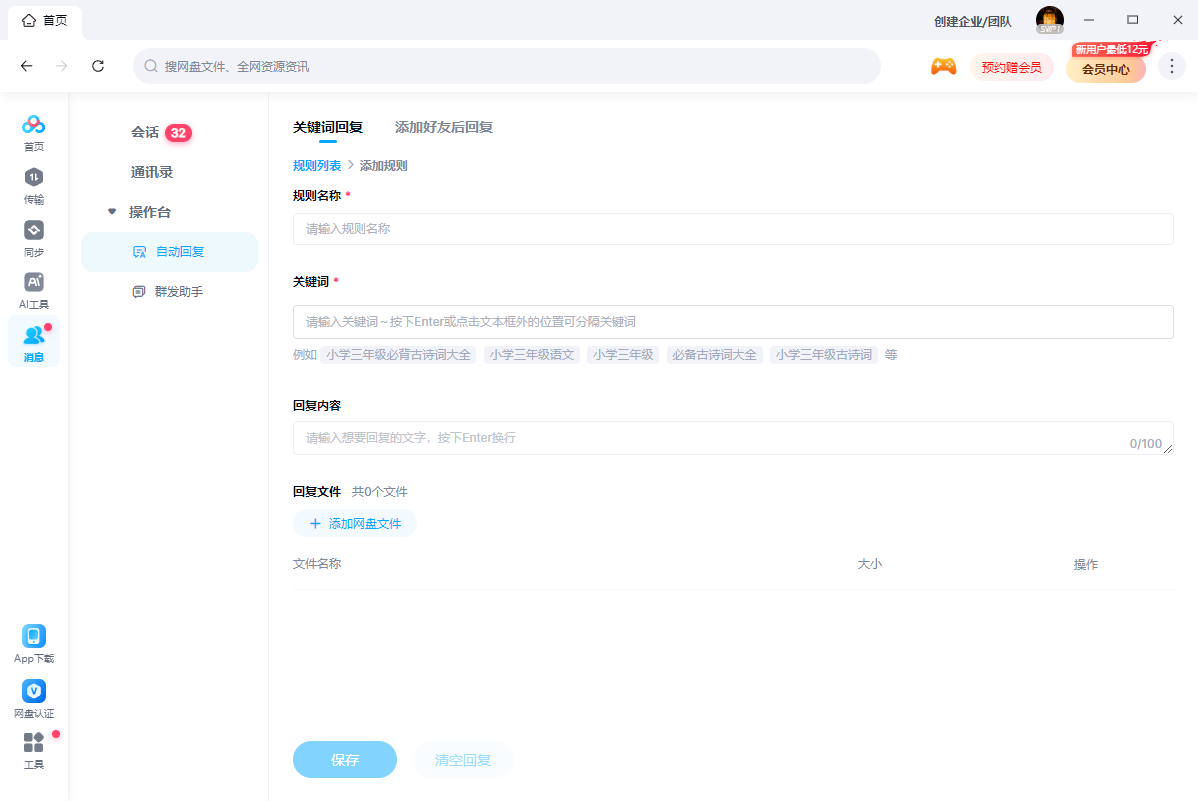Image resolution: width=1198 pixels, height=801 pixels.
Task: Open the AI工具 tools icon
Action: point(33,287)
